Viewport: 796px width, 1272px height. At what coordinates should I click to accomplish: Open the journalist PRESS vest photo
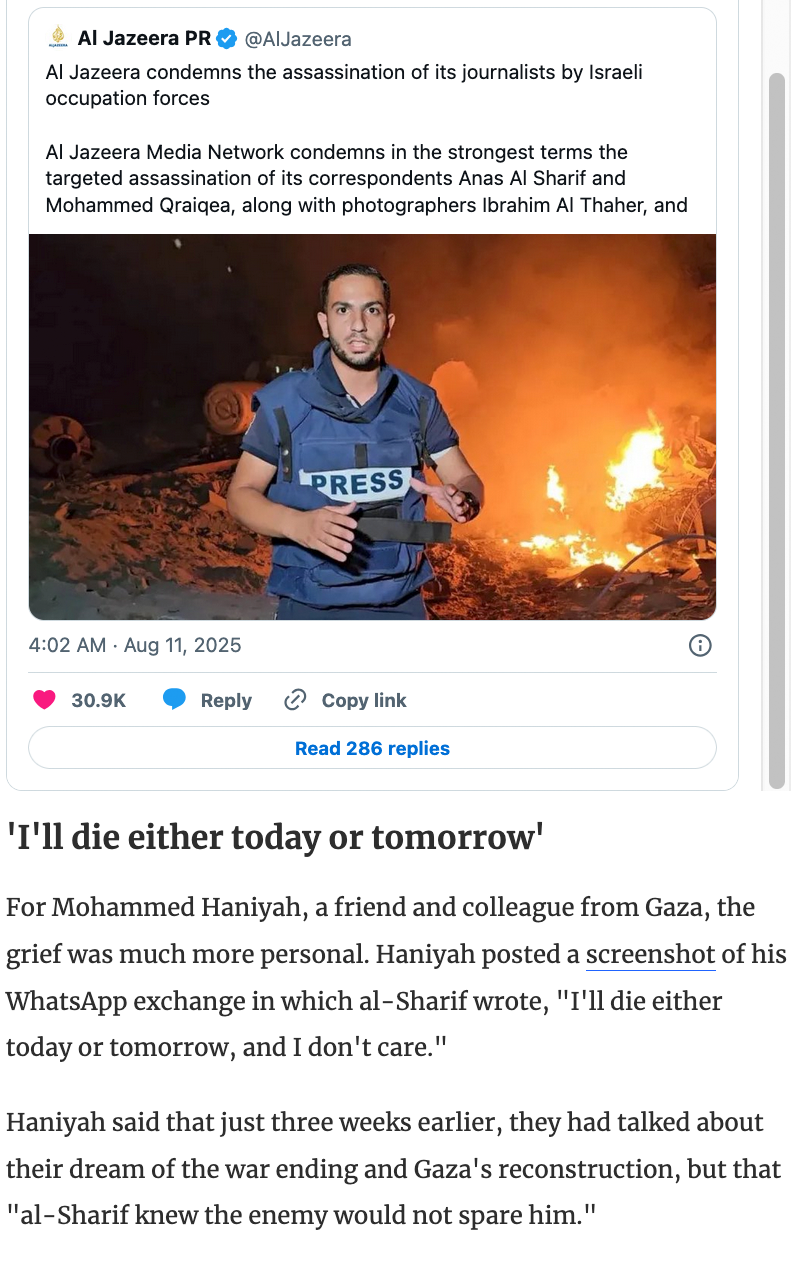(372, 427)
